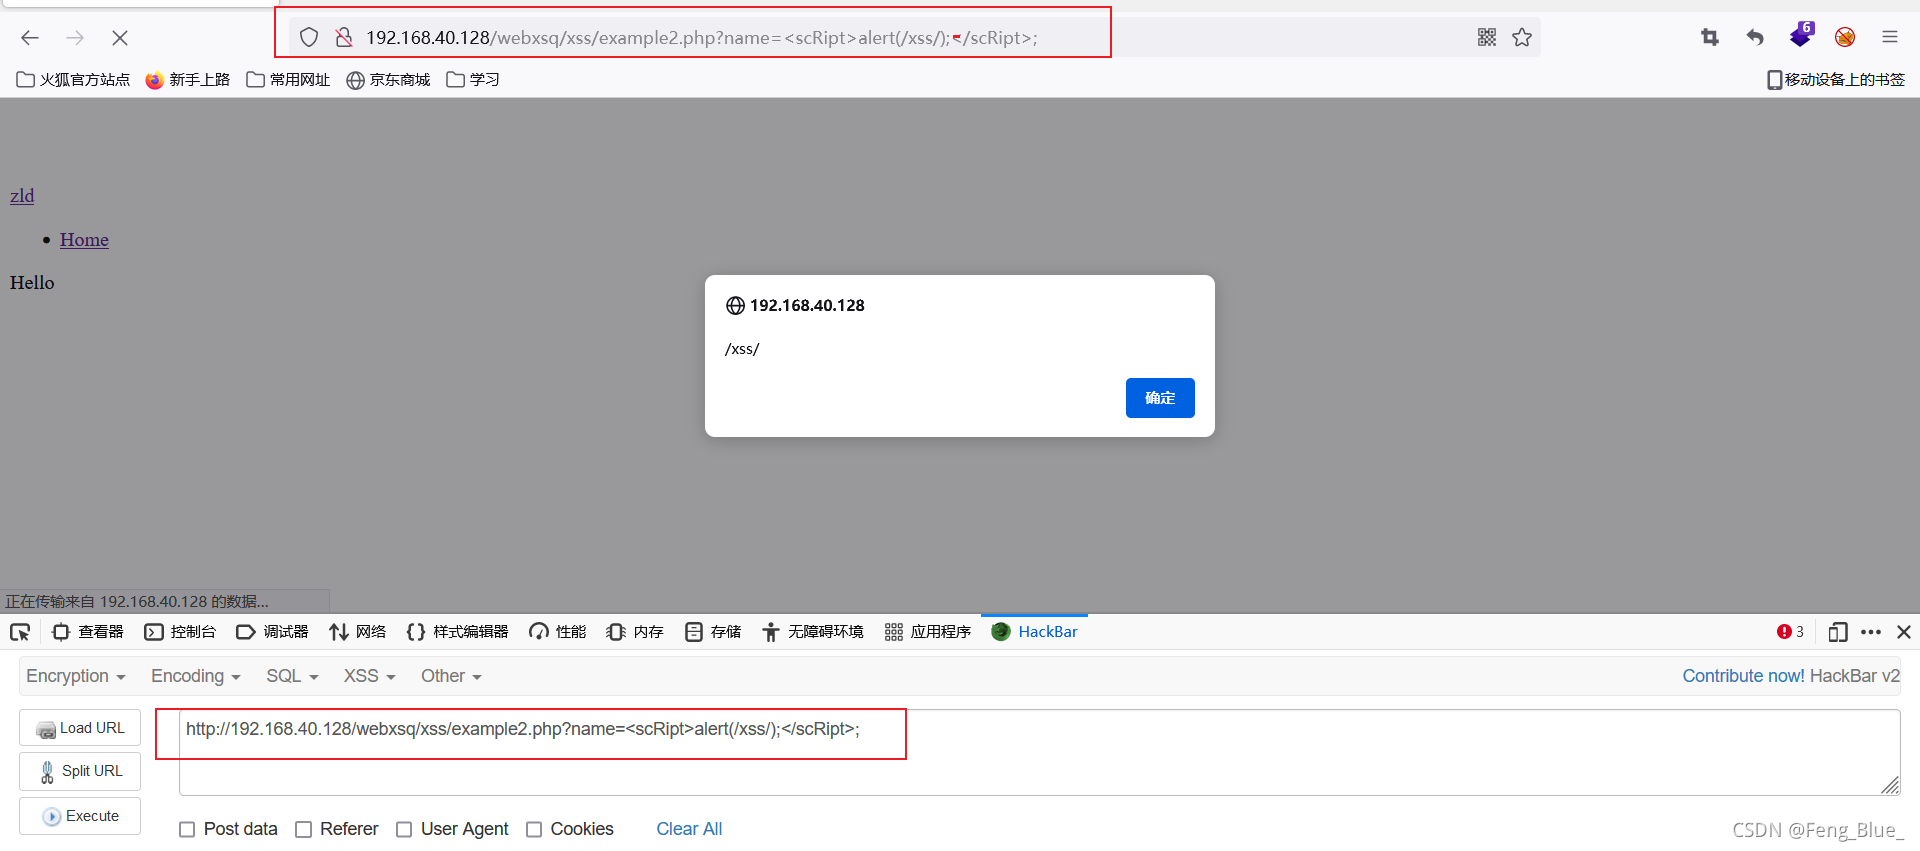Open the purple extension icon with badge

[1801, 35]
